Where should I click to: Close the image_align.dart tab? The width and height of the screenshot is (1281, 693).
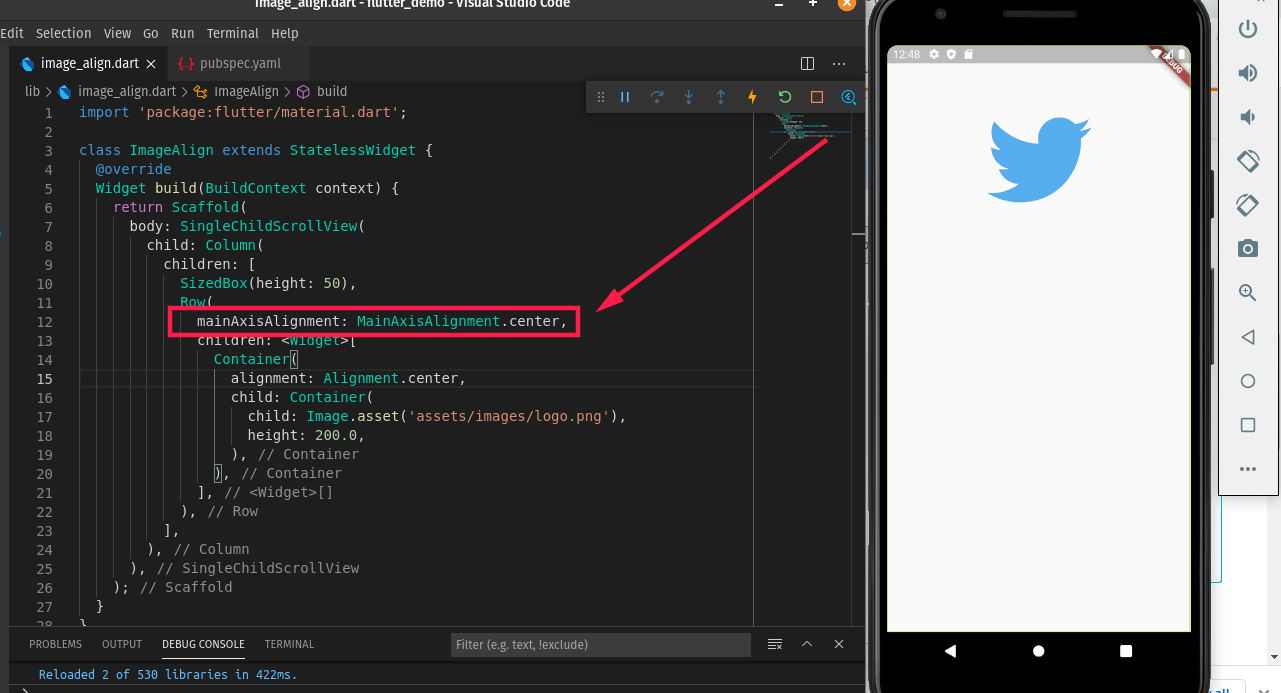coord(152,63)
